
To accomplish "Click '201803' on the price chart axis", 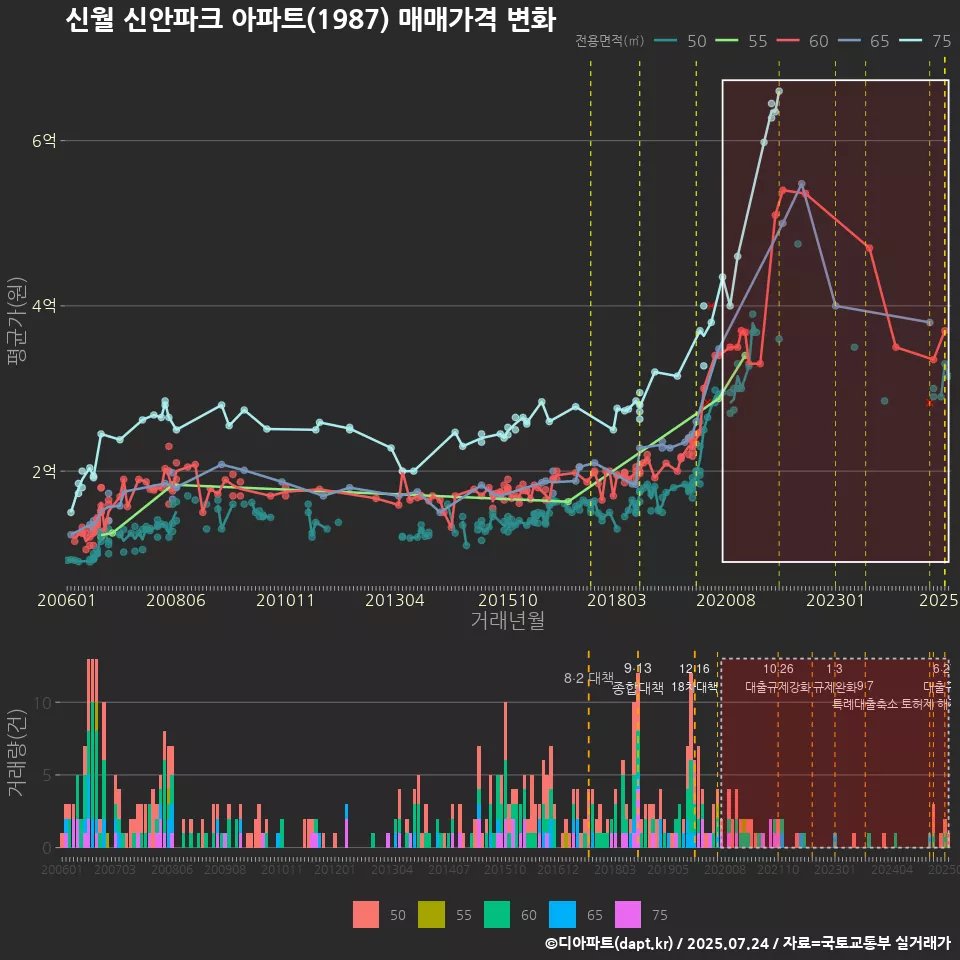I will click(617, 600).
